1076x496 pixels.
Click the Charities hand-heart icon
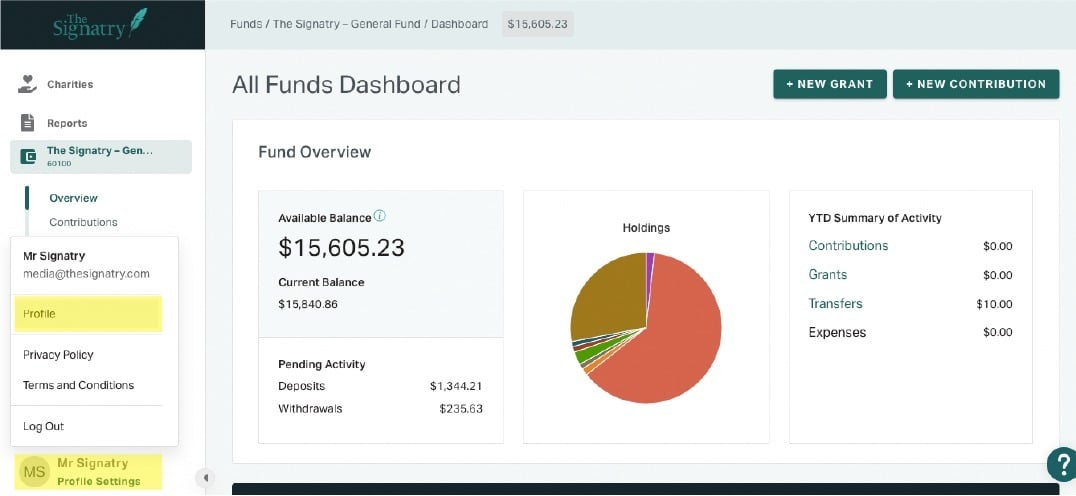click(27, 84)
